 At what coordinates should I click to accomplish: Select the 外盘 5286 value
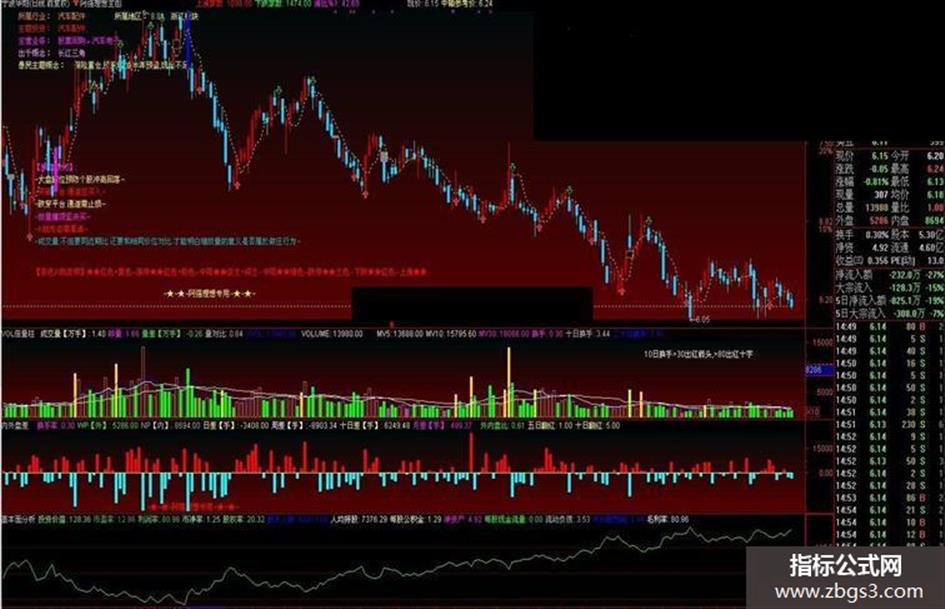coord(862,221)
